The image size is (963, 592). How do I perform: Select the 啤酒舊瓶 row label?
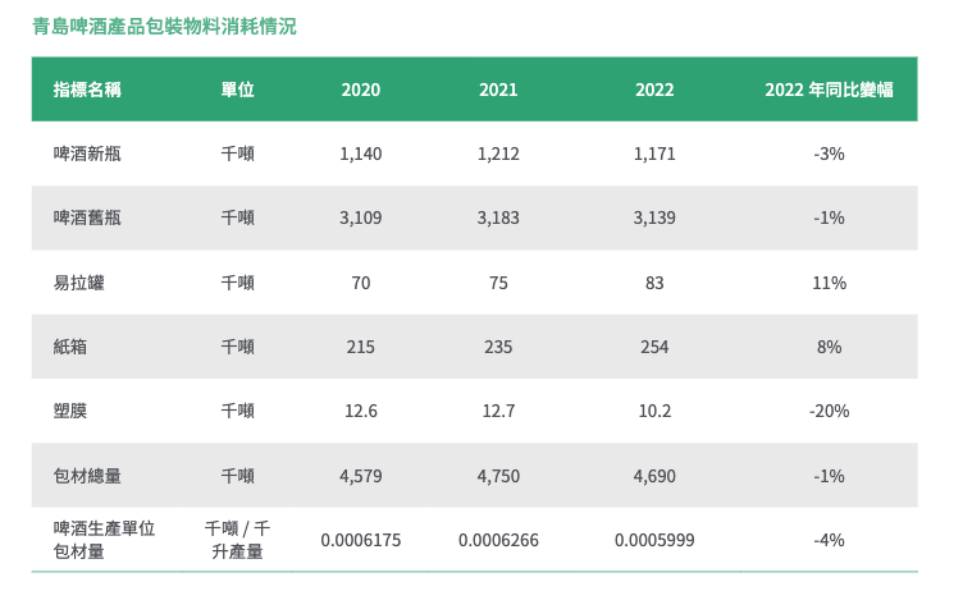pyautogui.click(x=87, y=218)
